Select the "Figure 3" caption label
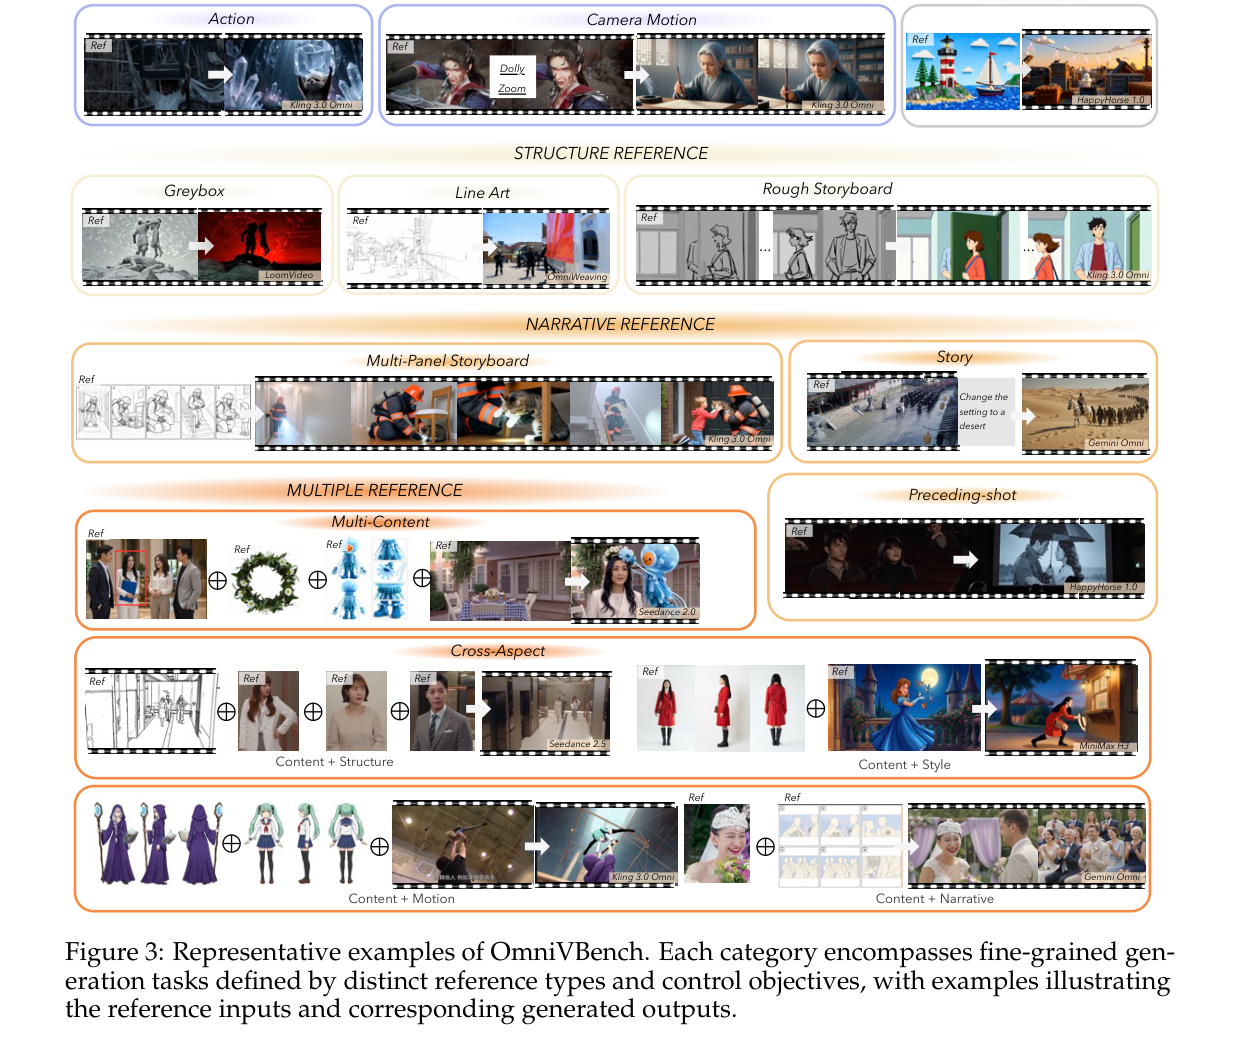The height and width of the screenshot is (1038, 1240). 112,952
